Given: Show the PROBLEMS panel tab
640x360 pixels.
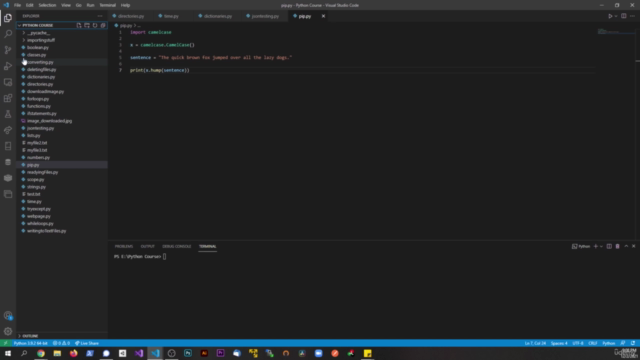Looking at the screenshot, I should 124,246.
